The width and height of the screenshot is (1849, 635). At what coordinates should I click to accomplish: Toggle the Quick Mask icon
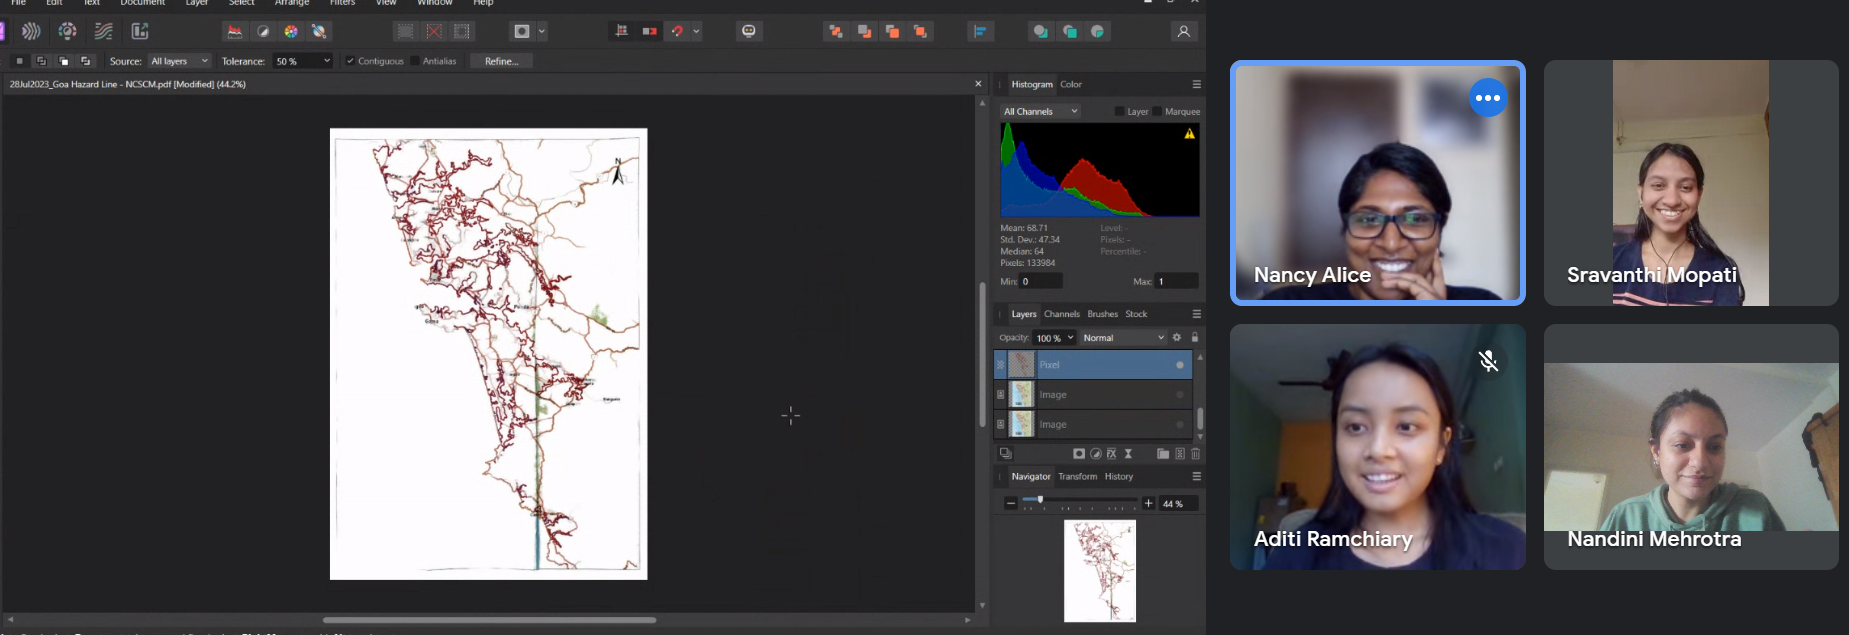point(521,32)
